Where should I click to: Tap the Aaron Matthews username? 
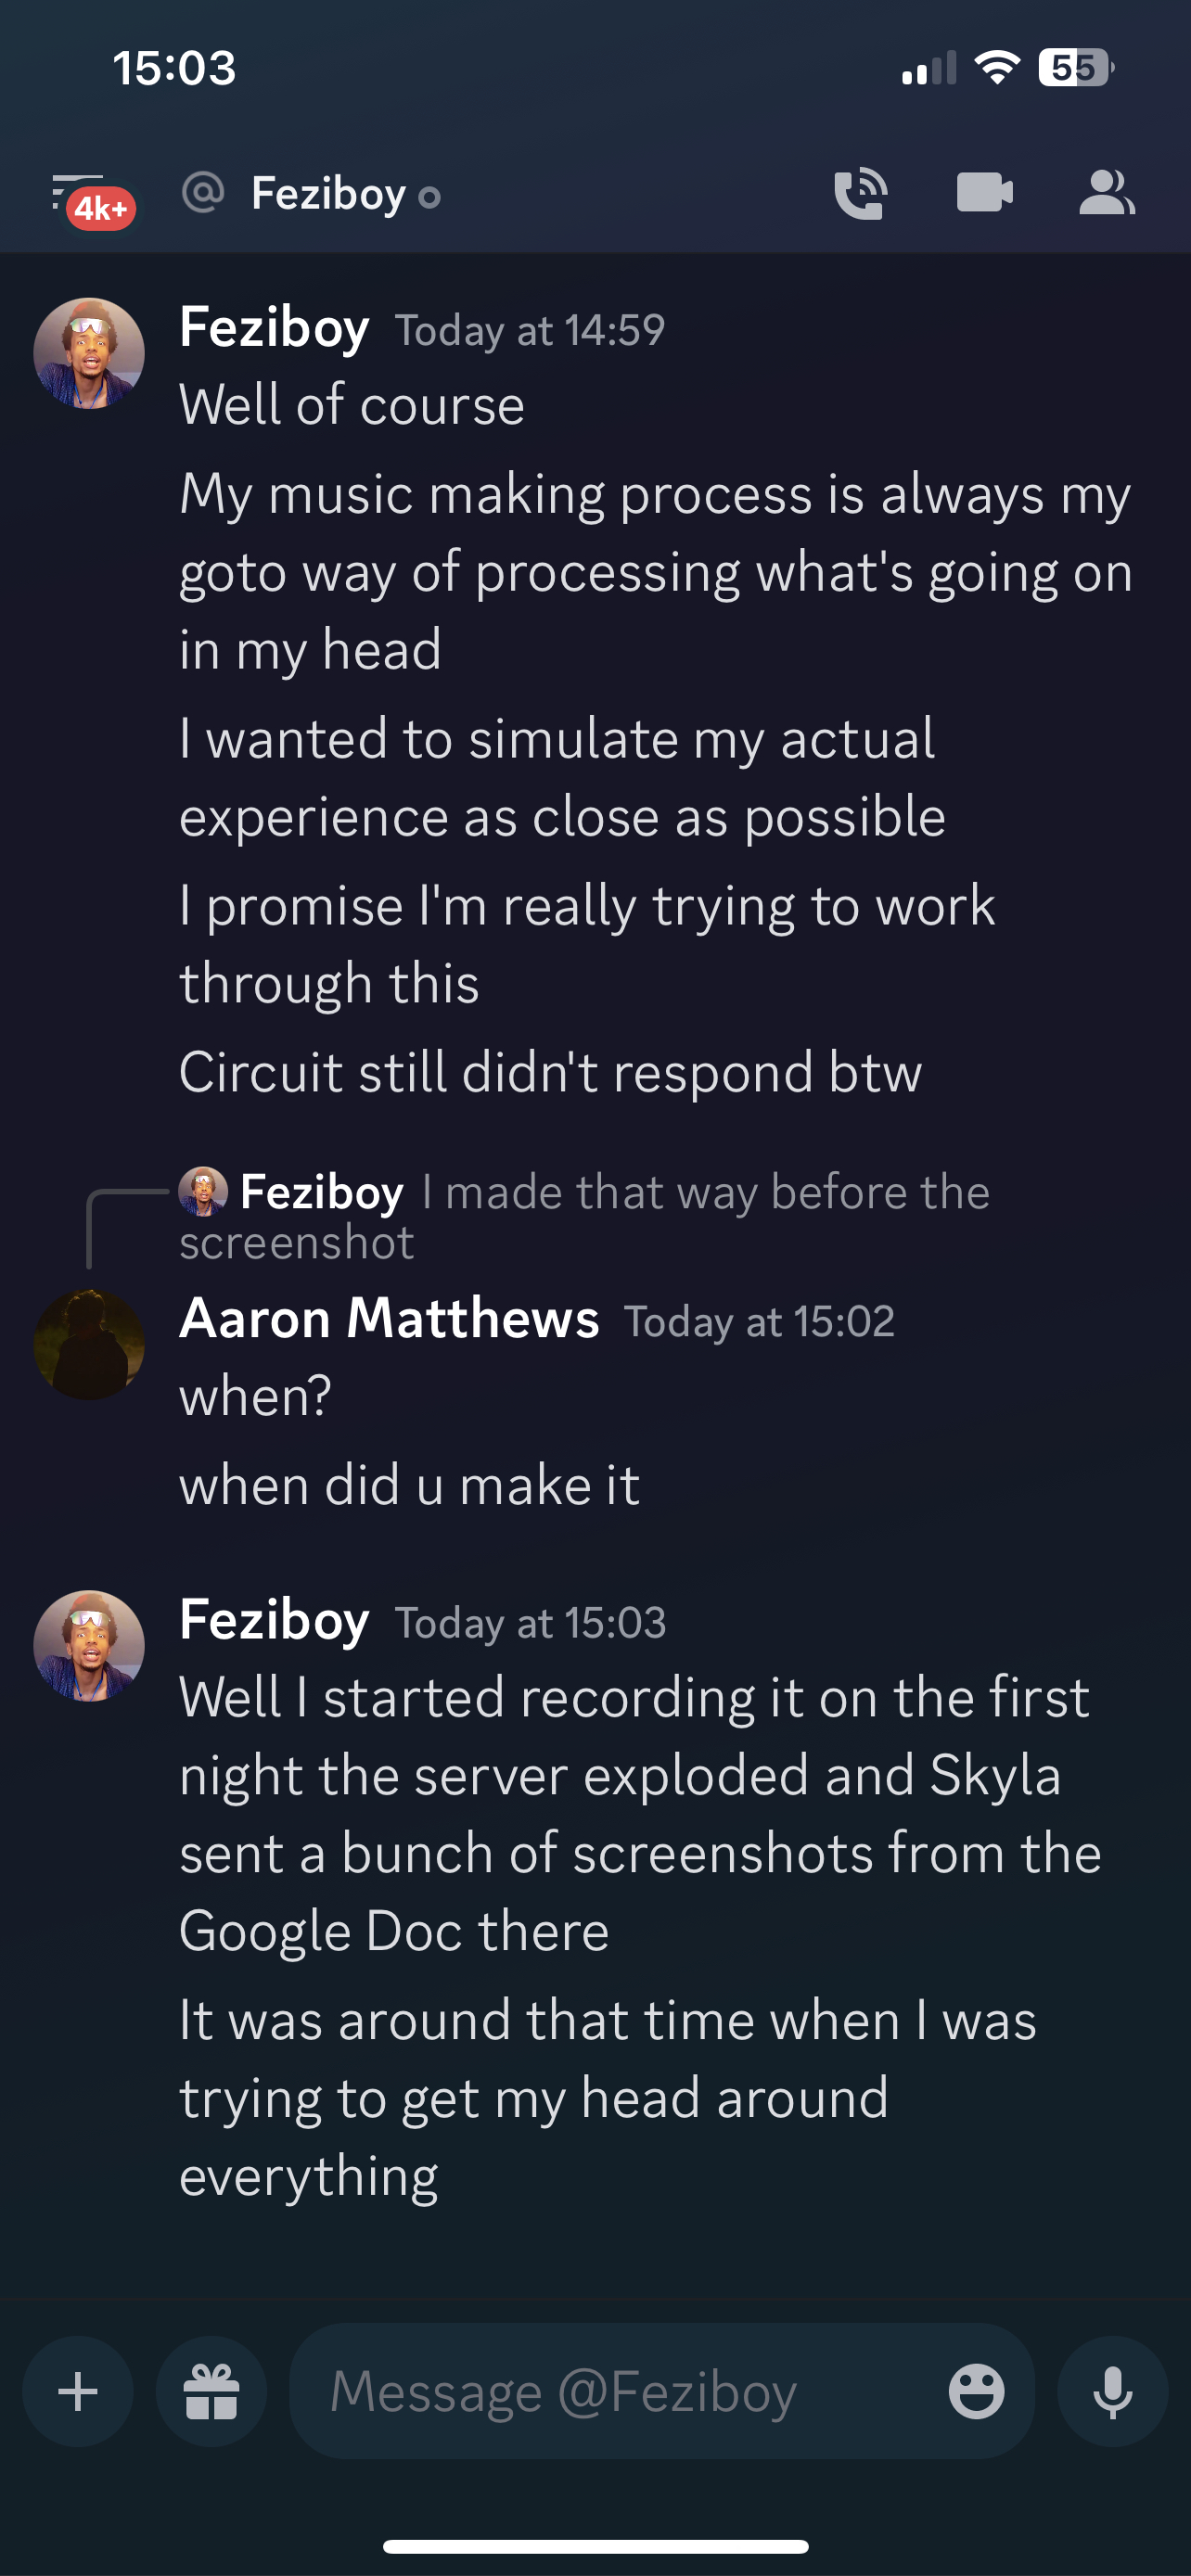click(389, 1318)
